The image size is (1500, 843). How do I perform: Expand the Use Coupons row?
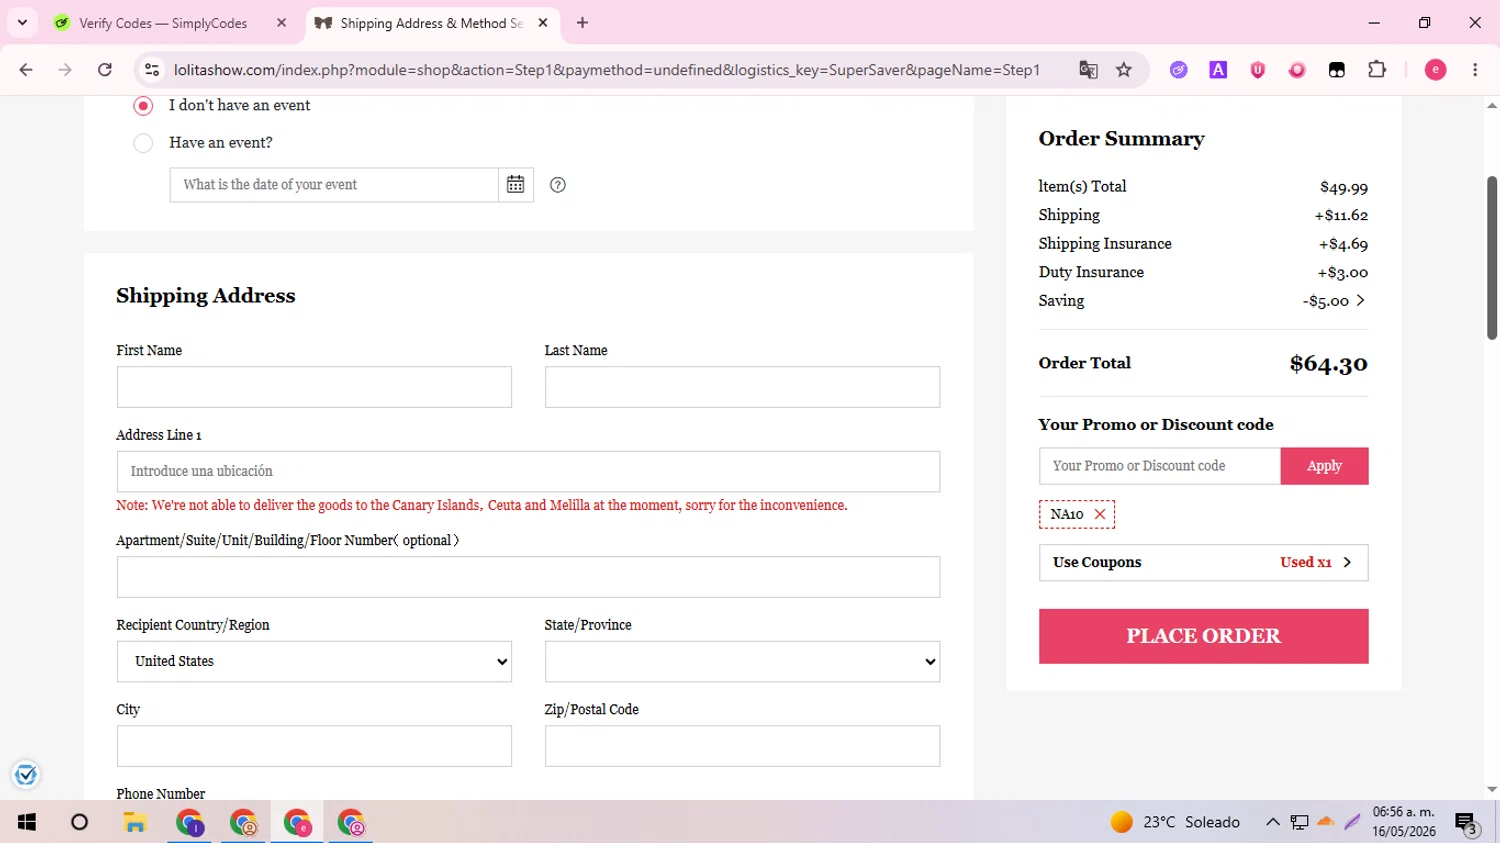[x=1203, y=563]
